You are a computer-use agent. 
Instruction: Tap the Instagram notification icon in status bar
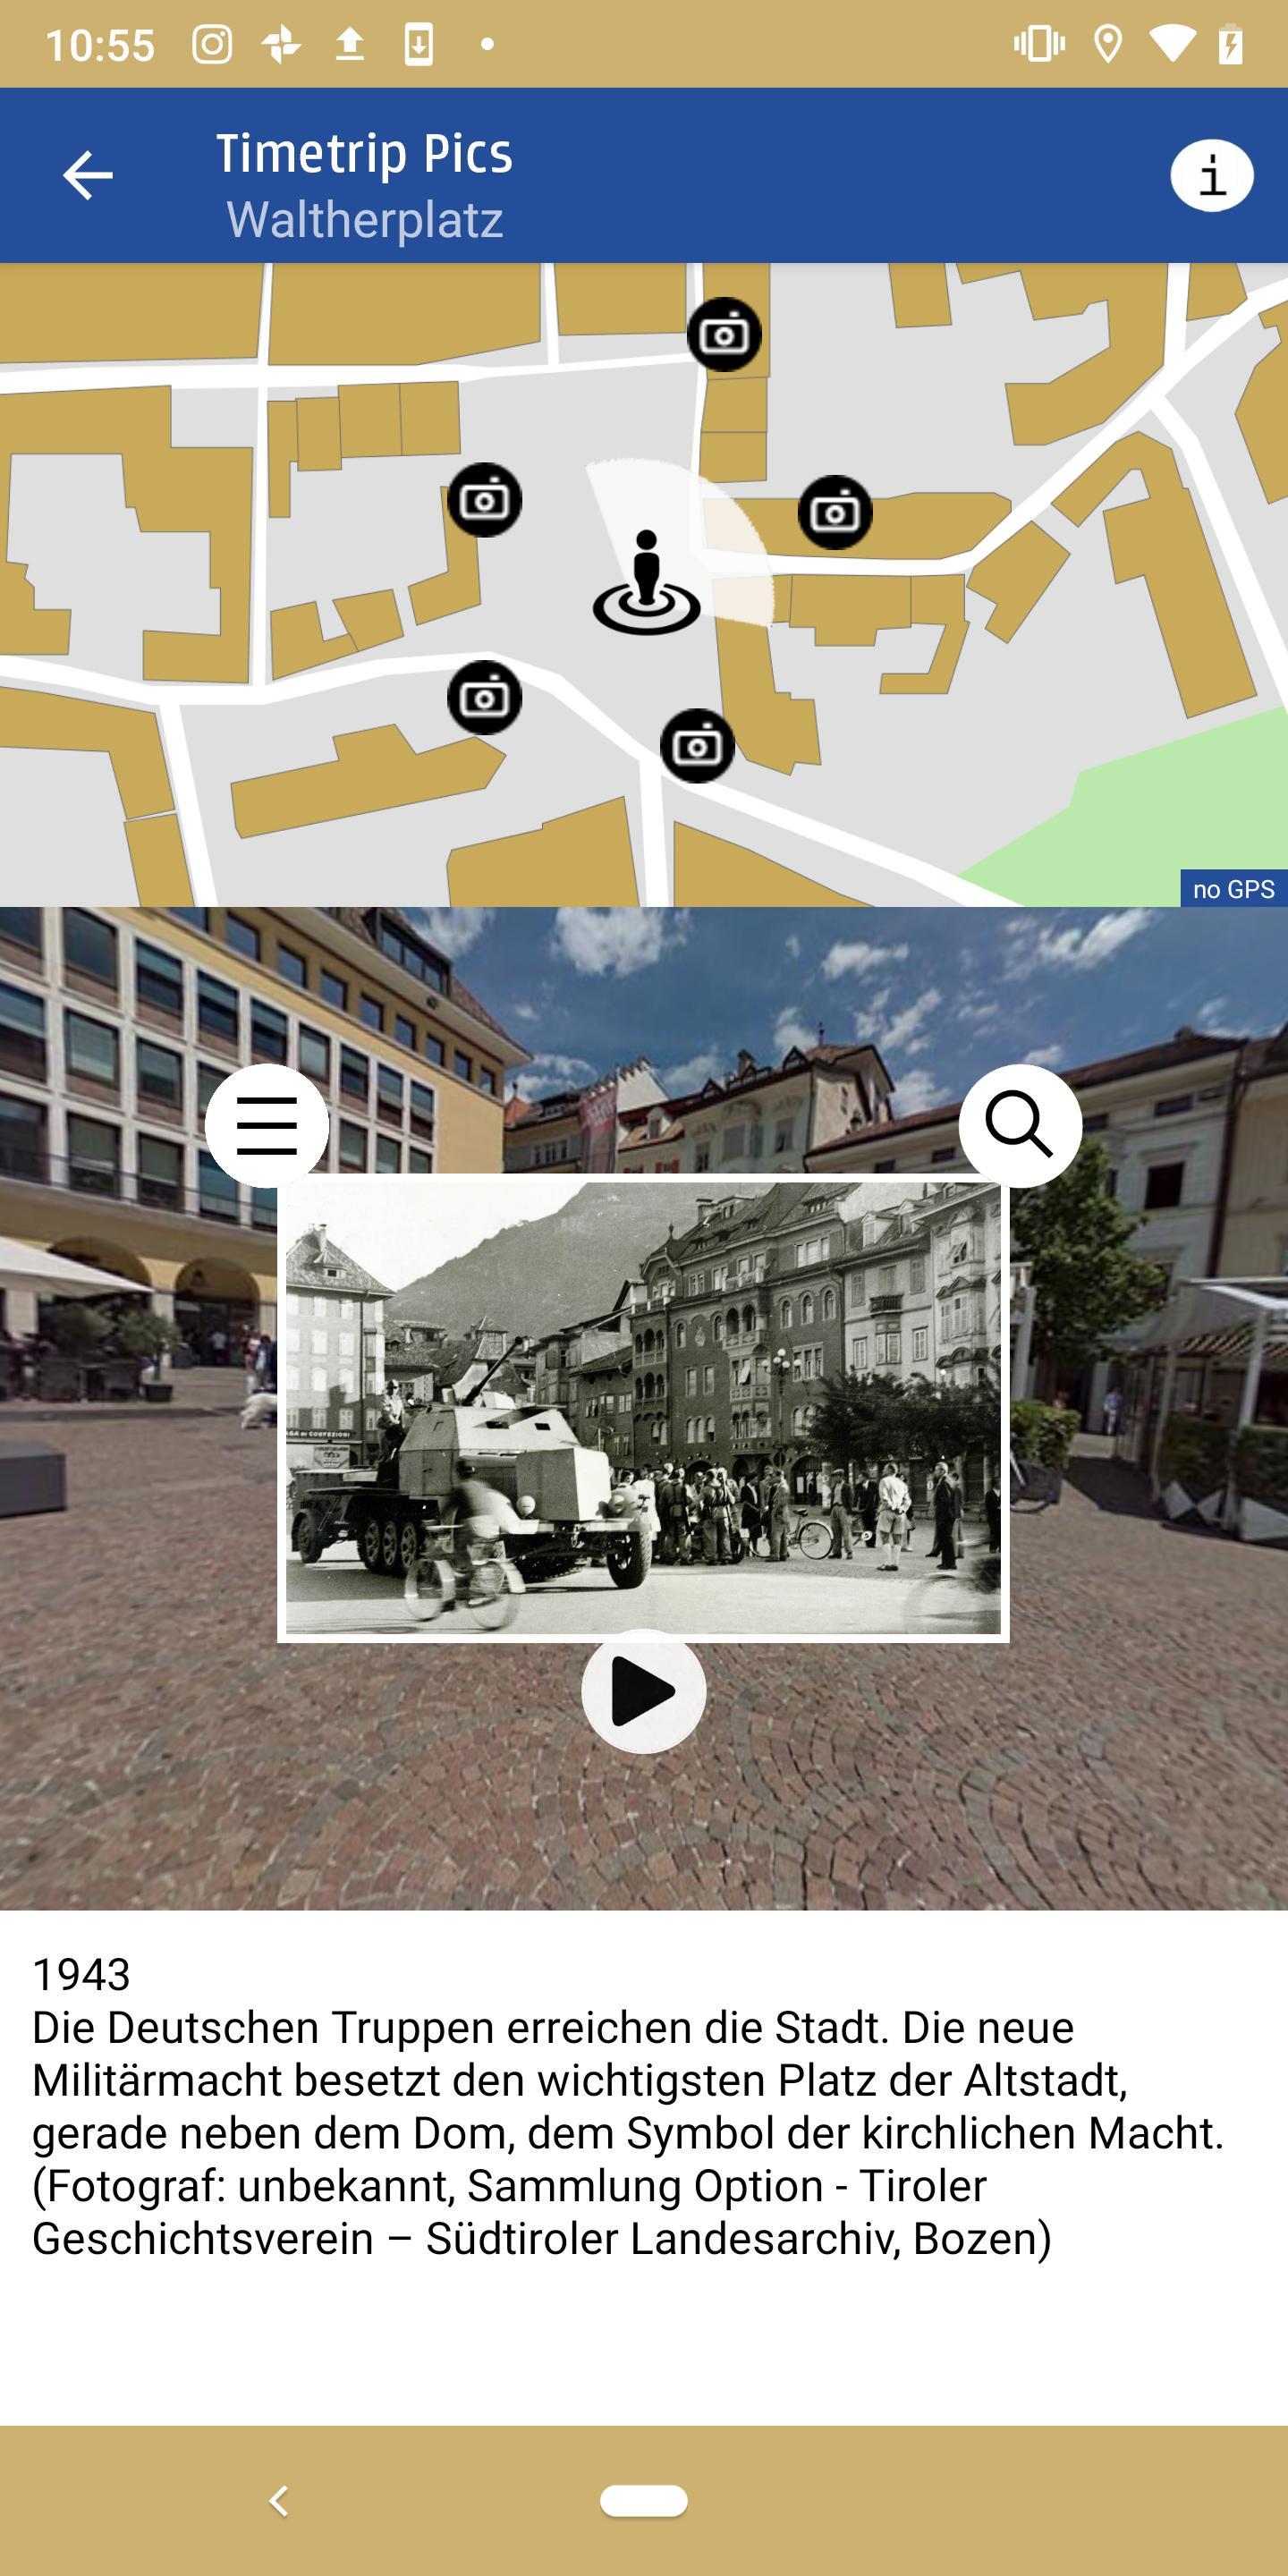pos(212,44)
